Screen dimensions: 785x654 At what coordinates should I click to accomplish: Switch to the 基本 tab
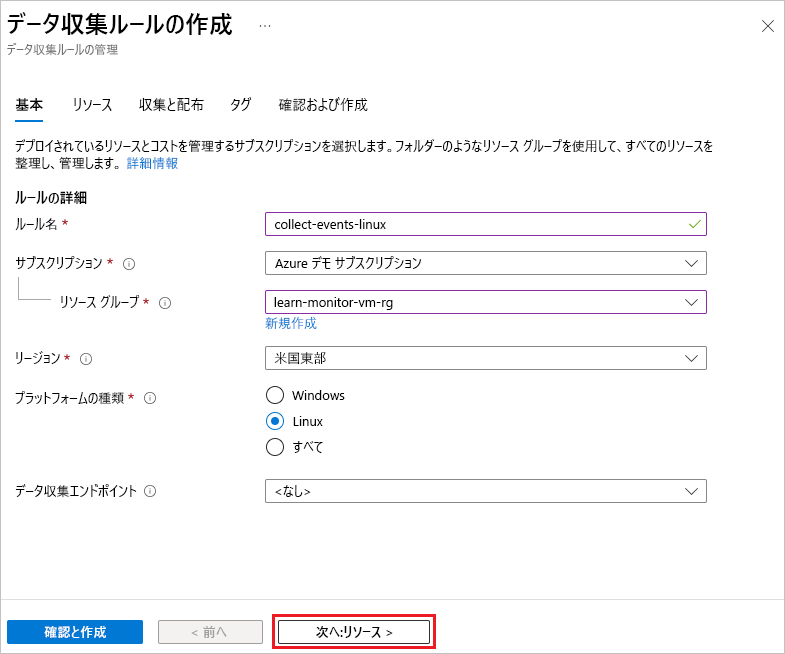[x=29, y=105]
